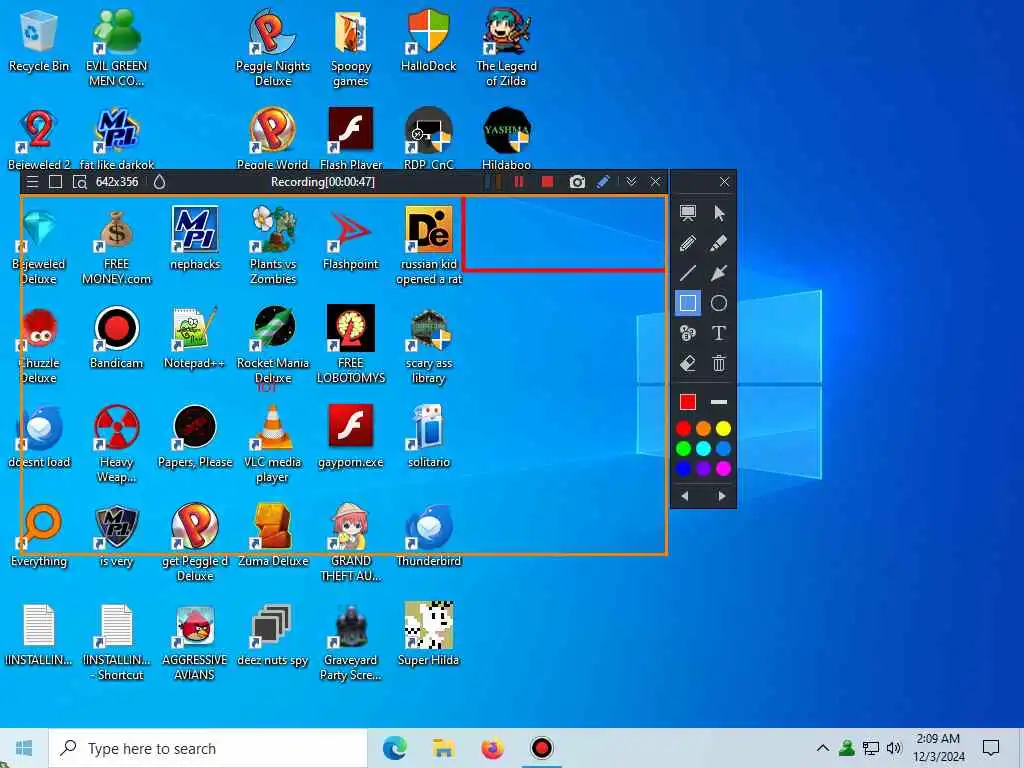The width and height of the screenshot is (1024, 768).
Task: Close the drawing tools panel
Action: (x=724, y=182)
